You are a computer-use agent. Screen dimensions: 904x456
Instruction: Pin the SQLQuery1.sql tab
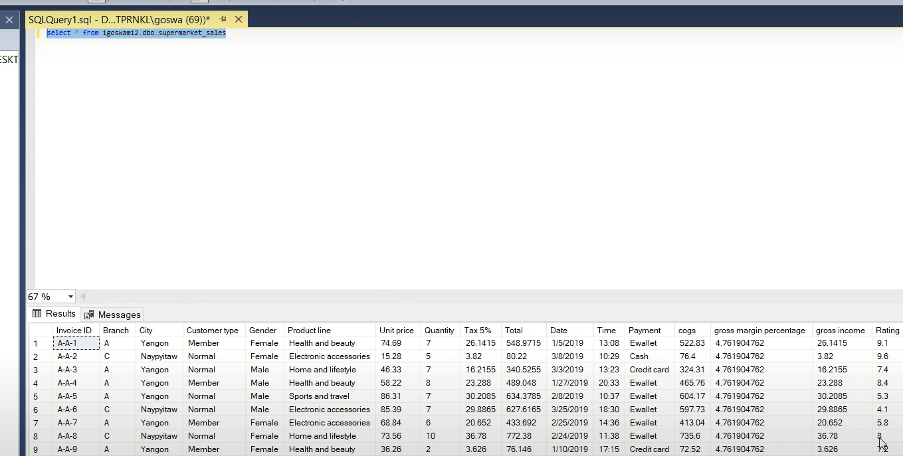(222, 19)
